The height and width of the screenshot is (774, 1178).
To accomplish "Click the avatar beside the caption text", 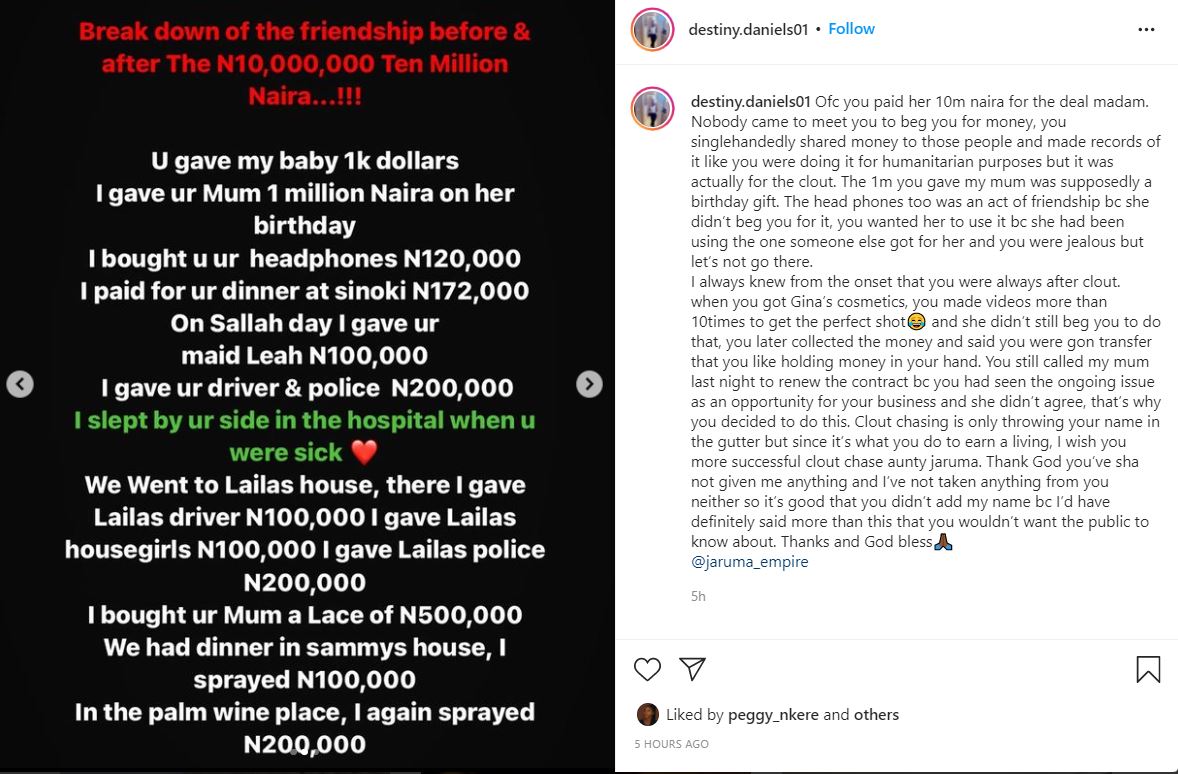I will click(652, 108).
